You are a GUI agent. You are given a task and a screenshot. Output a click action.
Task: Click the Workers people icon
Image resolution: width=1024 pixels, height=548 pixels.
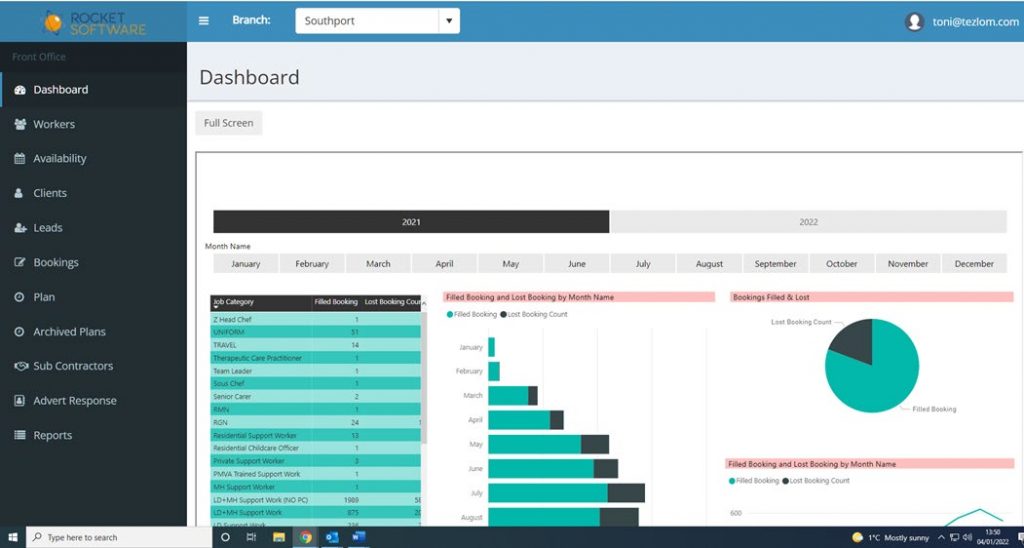[x=20, y=124]
